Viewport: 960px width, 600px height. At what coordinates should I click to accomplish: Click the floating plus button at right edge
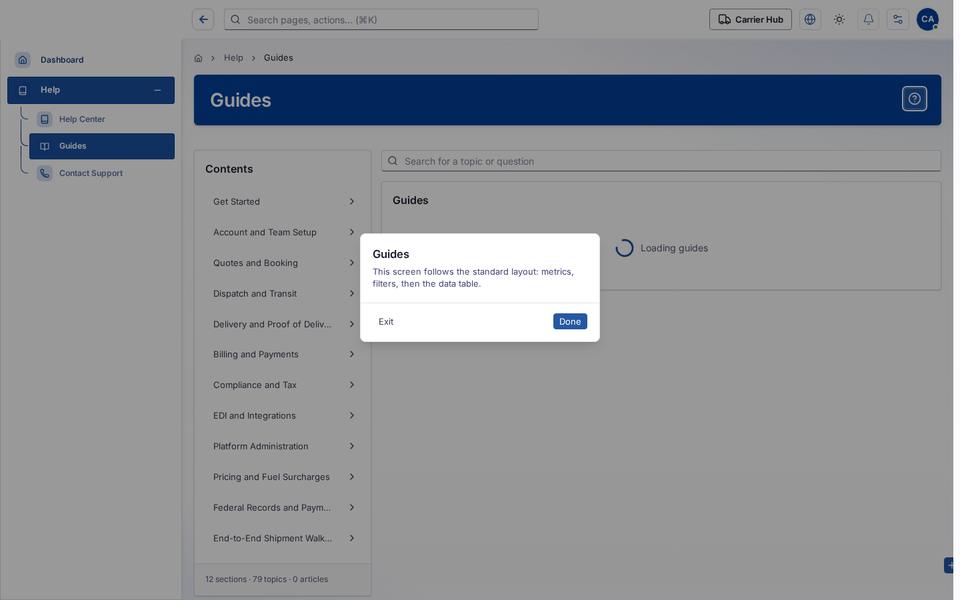(x=948, y=565)
